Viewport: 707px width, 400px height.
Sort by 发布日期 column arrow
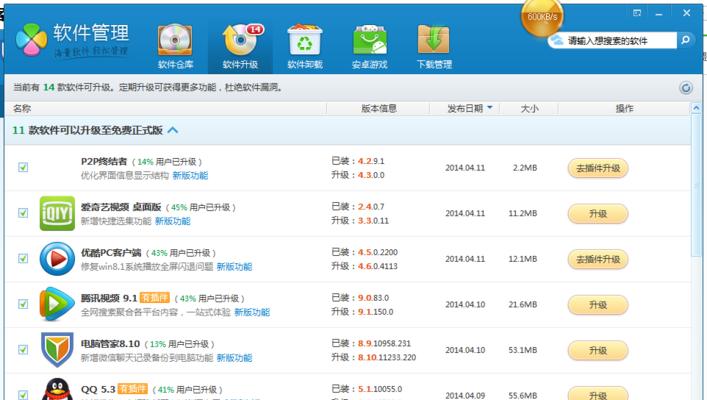[490, 108]
